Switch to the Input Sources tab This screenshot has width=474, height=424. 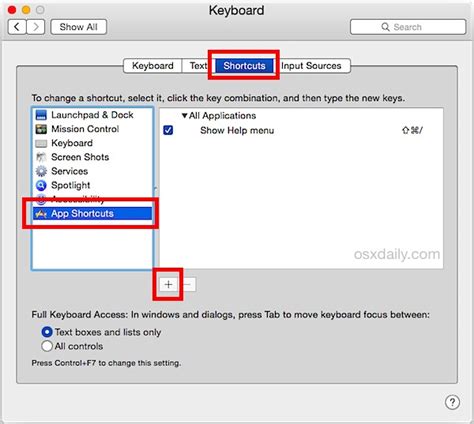(x=311, y=66)
